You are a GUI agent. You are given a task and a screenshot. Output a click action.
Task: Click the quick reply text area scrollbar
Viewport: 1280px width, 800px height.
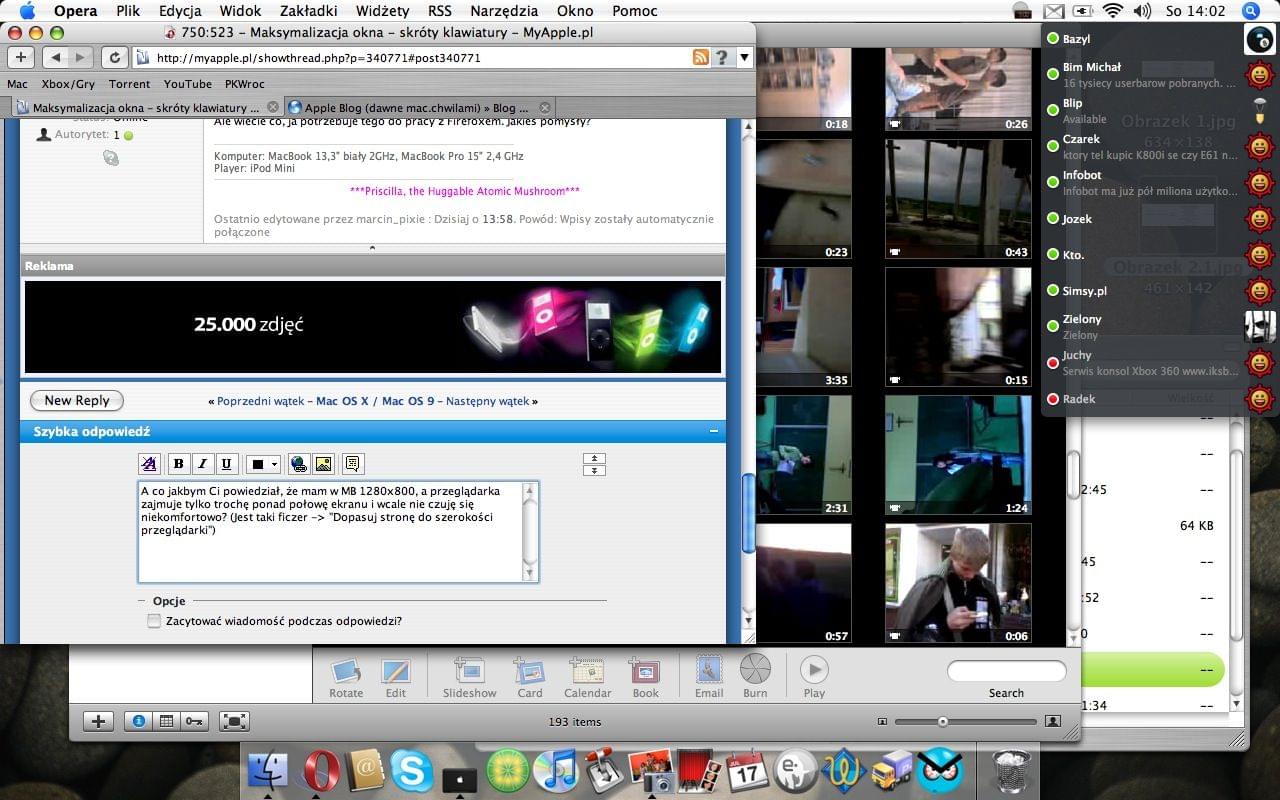(x=530, y=532)
